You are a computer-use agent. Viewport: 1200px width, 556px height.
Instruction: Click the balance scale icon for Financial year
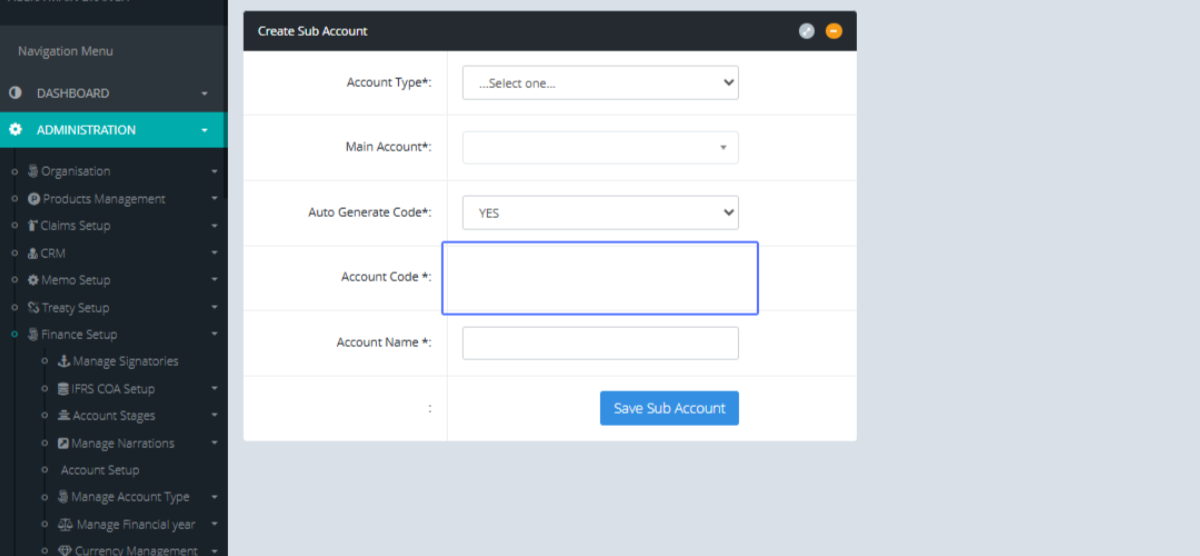[x=65, y=524]
